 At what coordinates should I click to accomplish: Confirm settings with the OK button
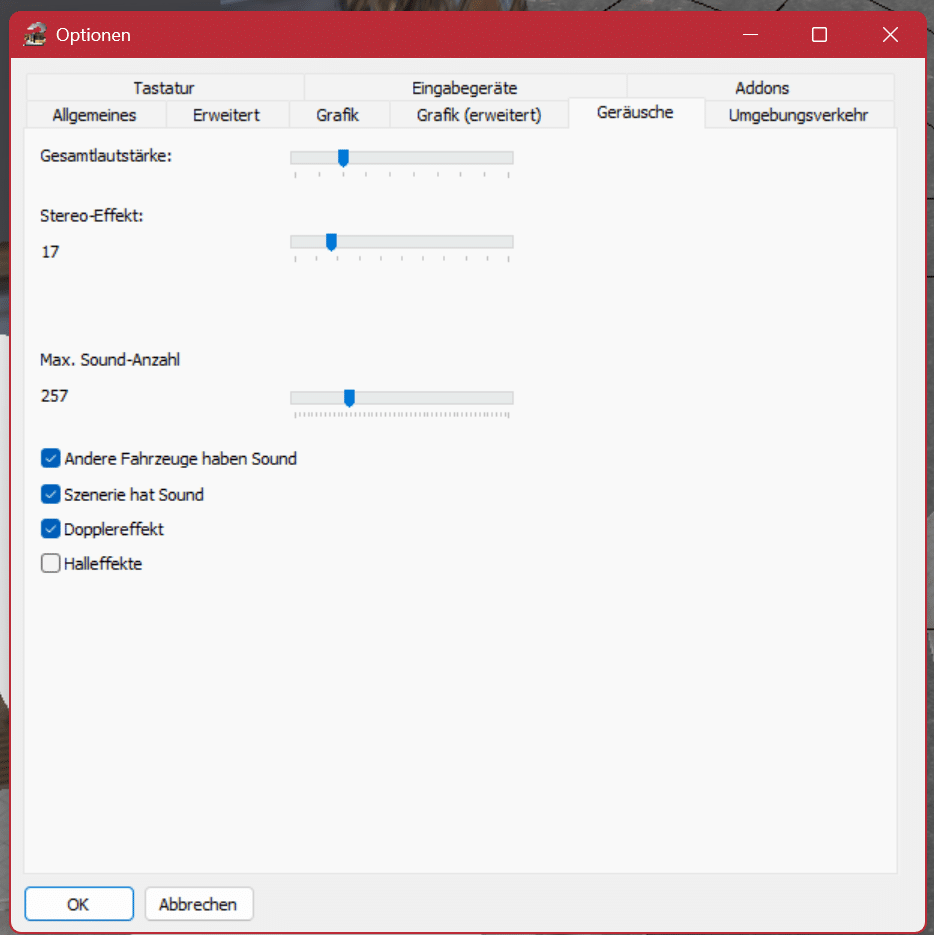click(x=78, y=904)
